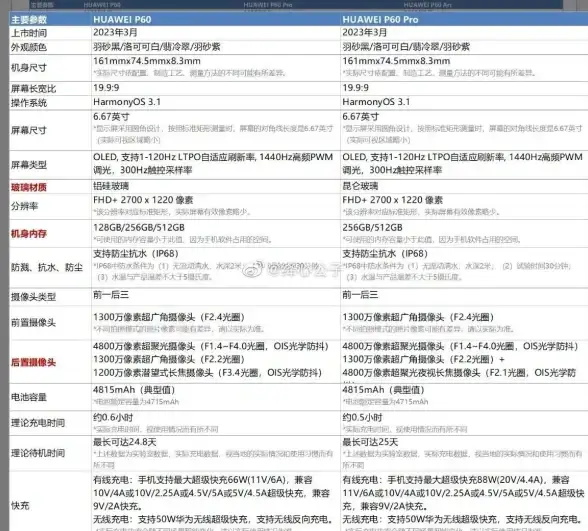Viewport: 588px width, 531px height.
Task: Click FHD+ 2700 x 1220 in P60 column
Action: 144,200
